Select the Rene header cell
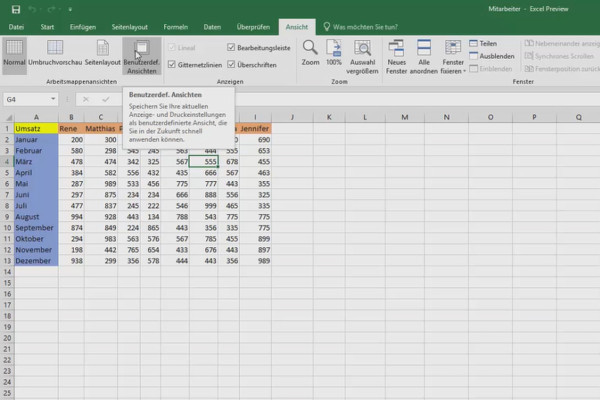The image size is (600, 400). tap(71, 129)
